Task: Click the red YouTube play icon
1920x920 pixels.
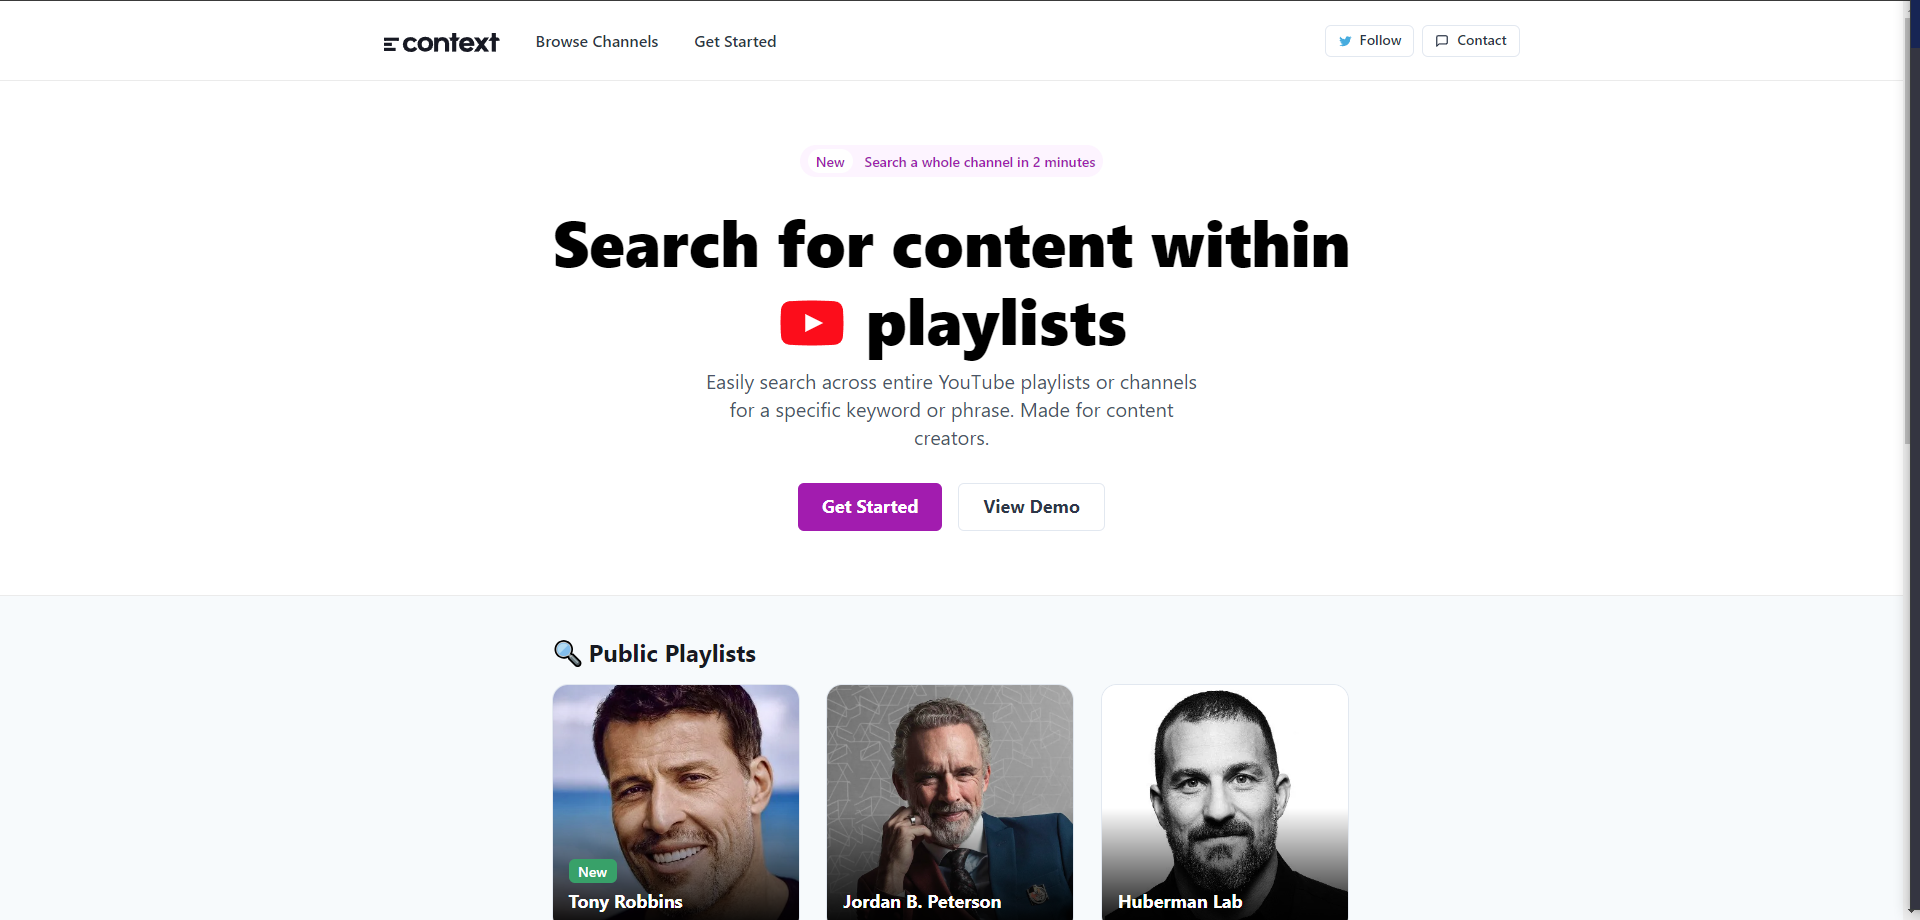Action: (x=811, y=323)
